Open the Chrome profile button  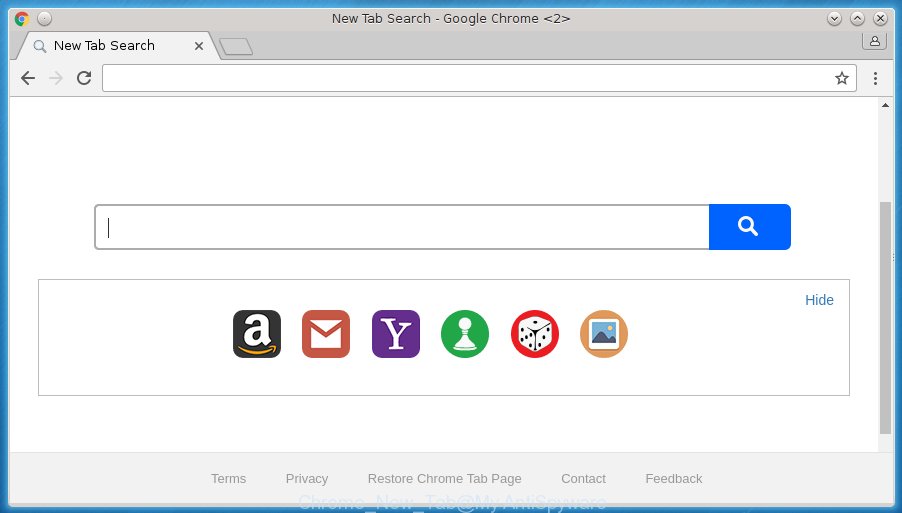[874, 41]
